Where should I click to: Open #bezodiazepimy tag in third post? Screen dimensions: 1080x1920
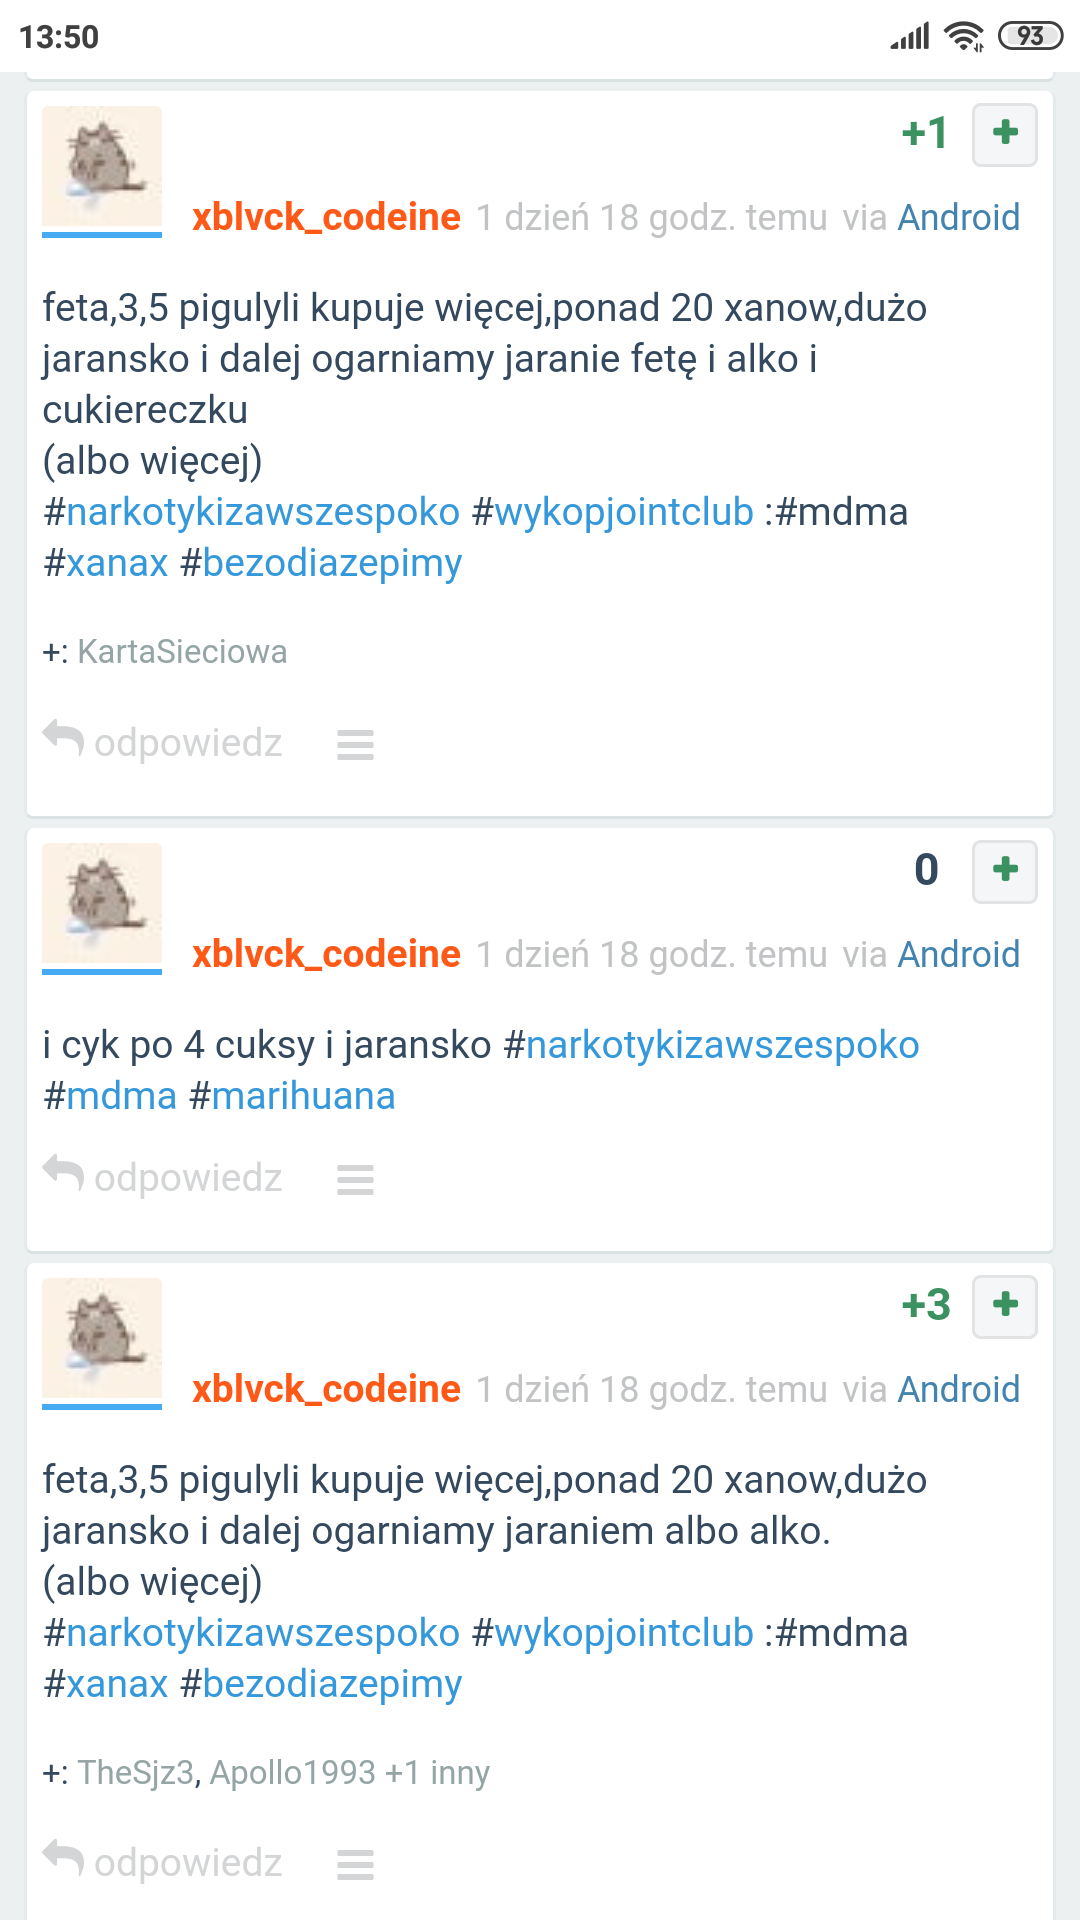point(321,1685)
